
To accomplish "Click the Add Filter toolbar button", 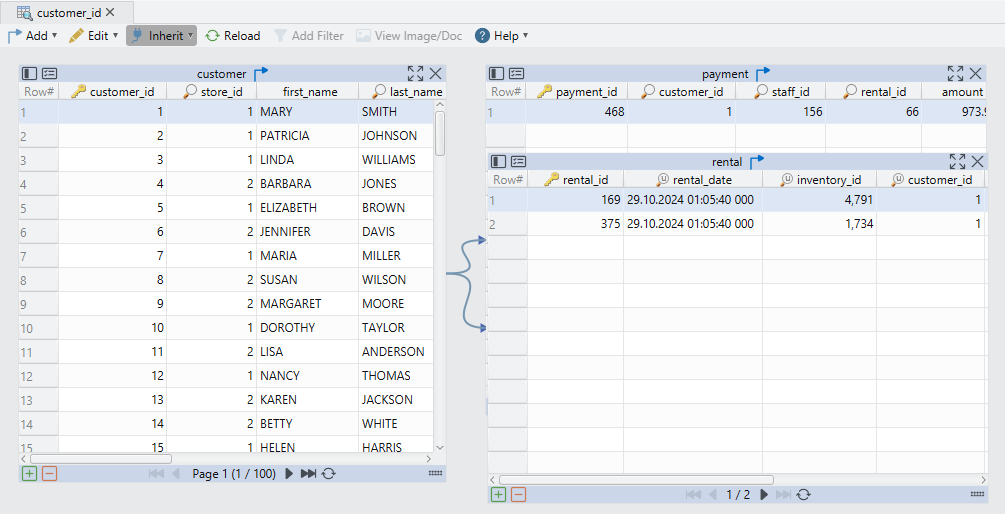I will (x=309, y=36).
